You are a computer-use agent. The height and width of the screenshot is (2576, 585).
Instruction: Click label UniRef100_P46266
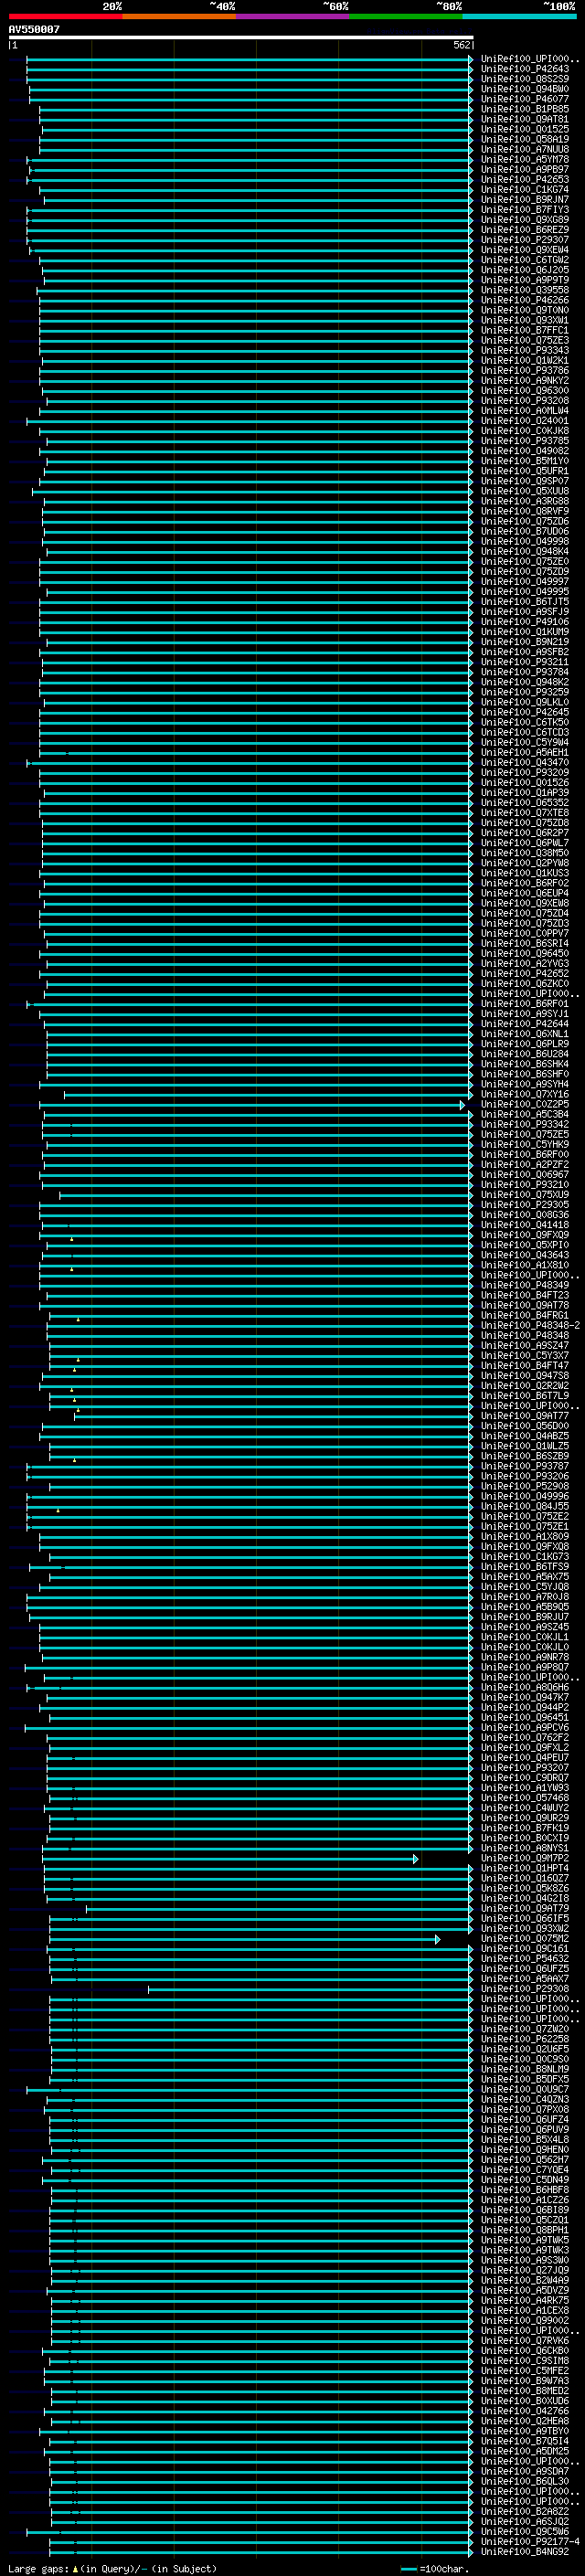click(524, 300)
